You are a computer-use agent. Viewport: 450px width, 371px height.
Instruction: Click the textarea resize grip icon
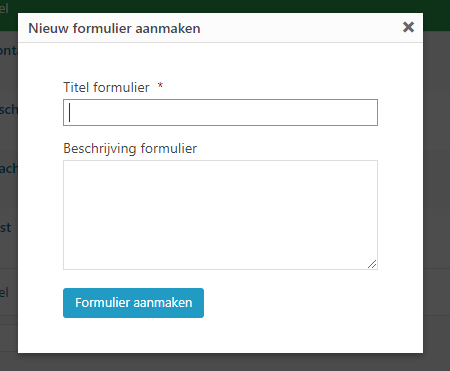click(x=372, y=264)
